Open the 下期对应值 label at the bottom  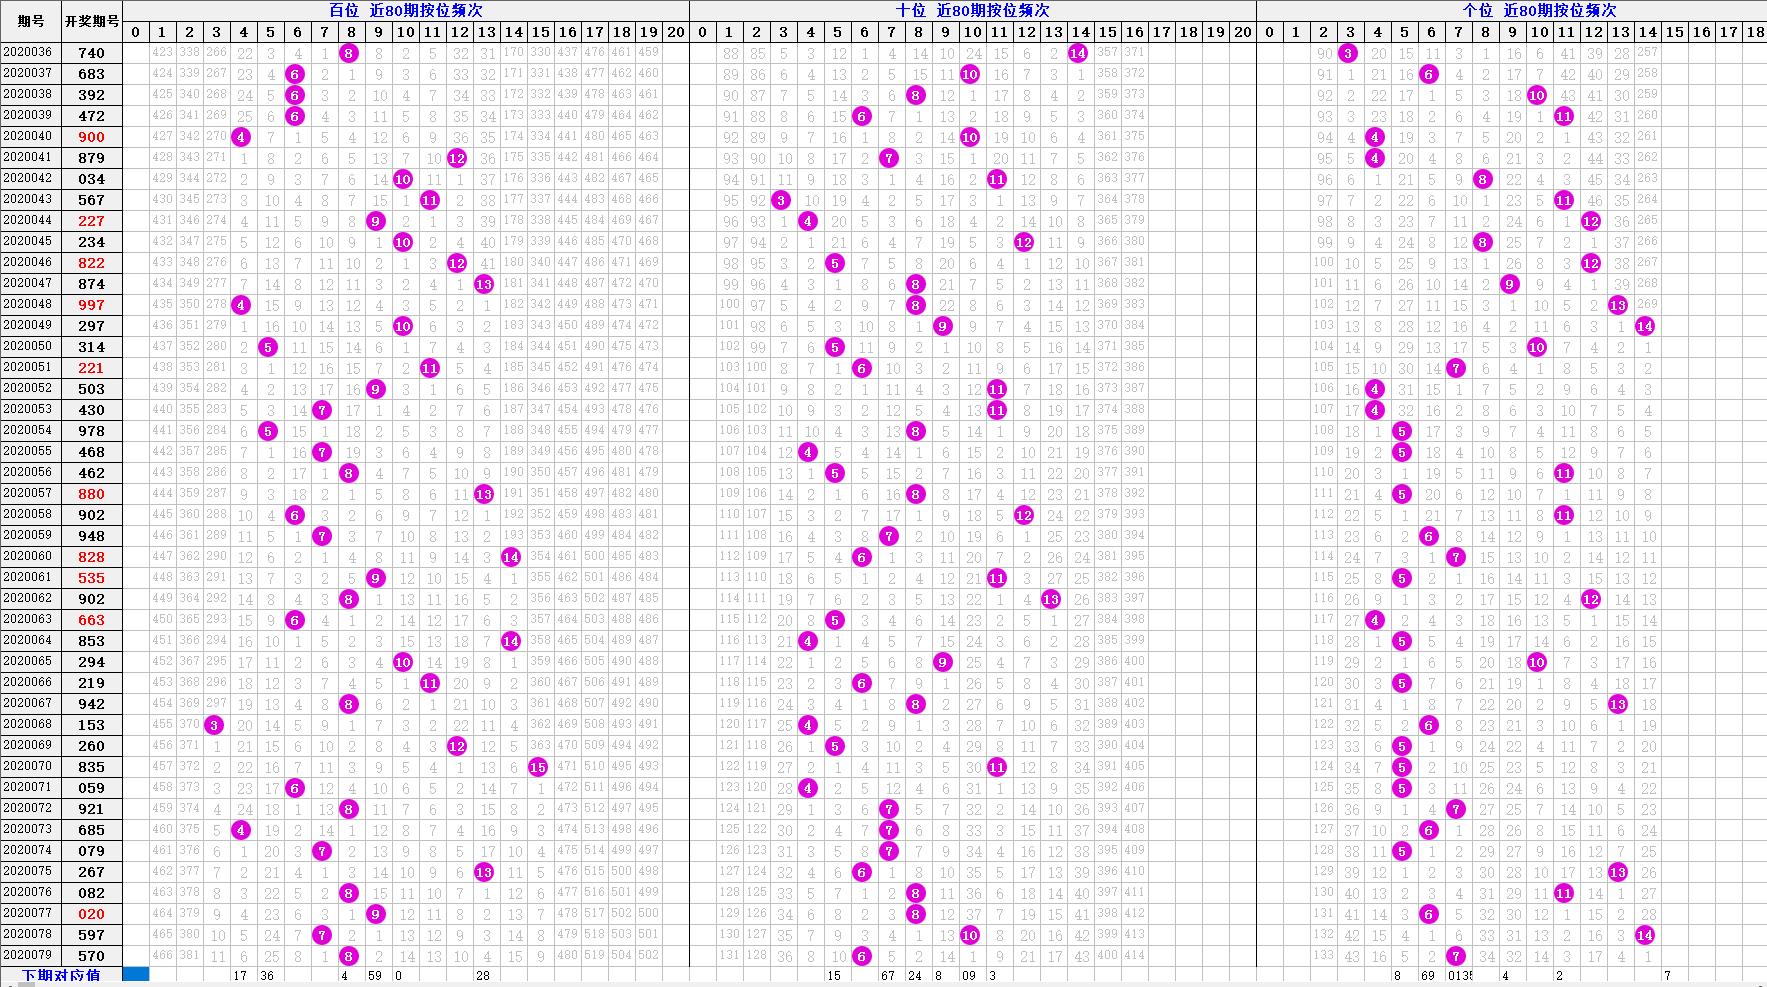point(62,975)
